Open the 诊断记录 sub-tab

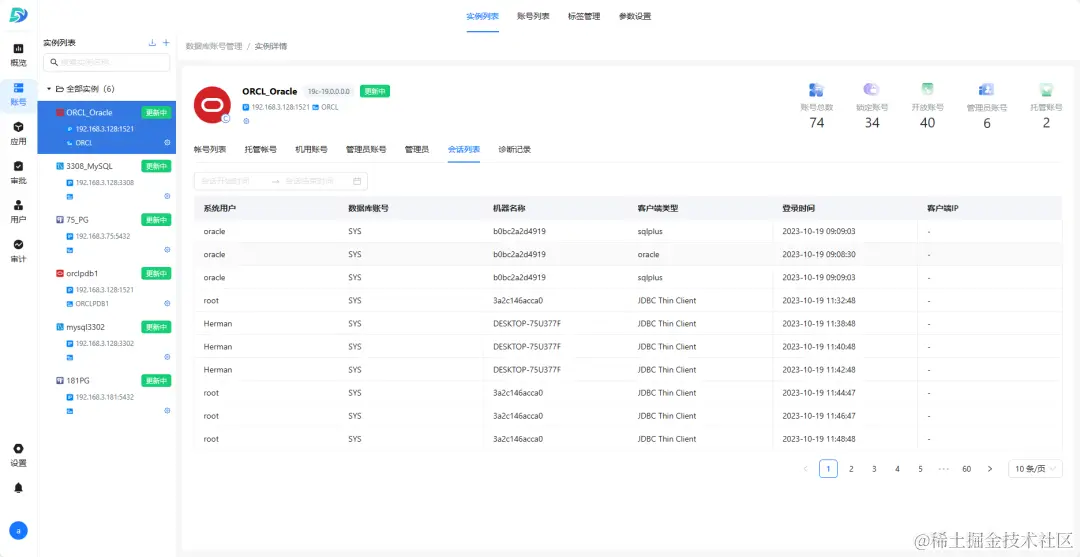coord(515,149)
